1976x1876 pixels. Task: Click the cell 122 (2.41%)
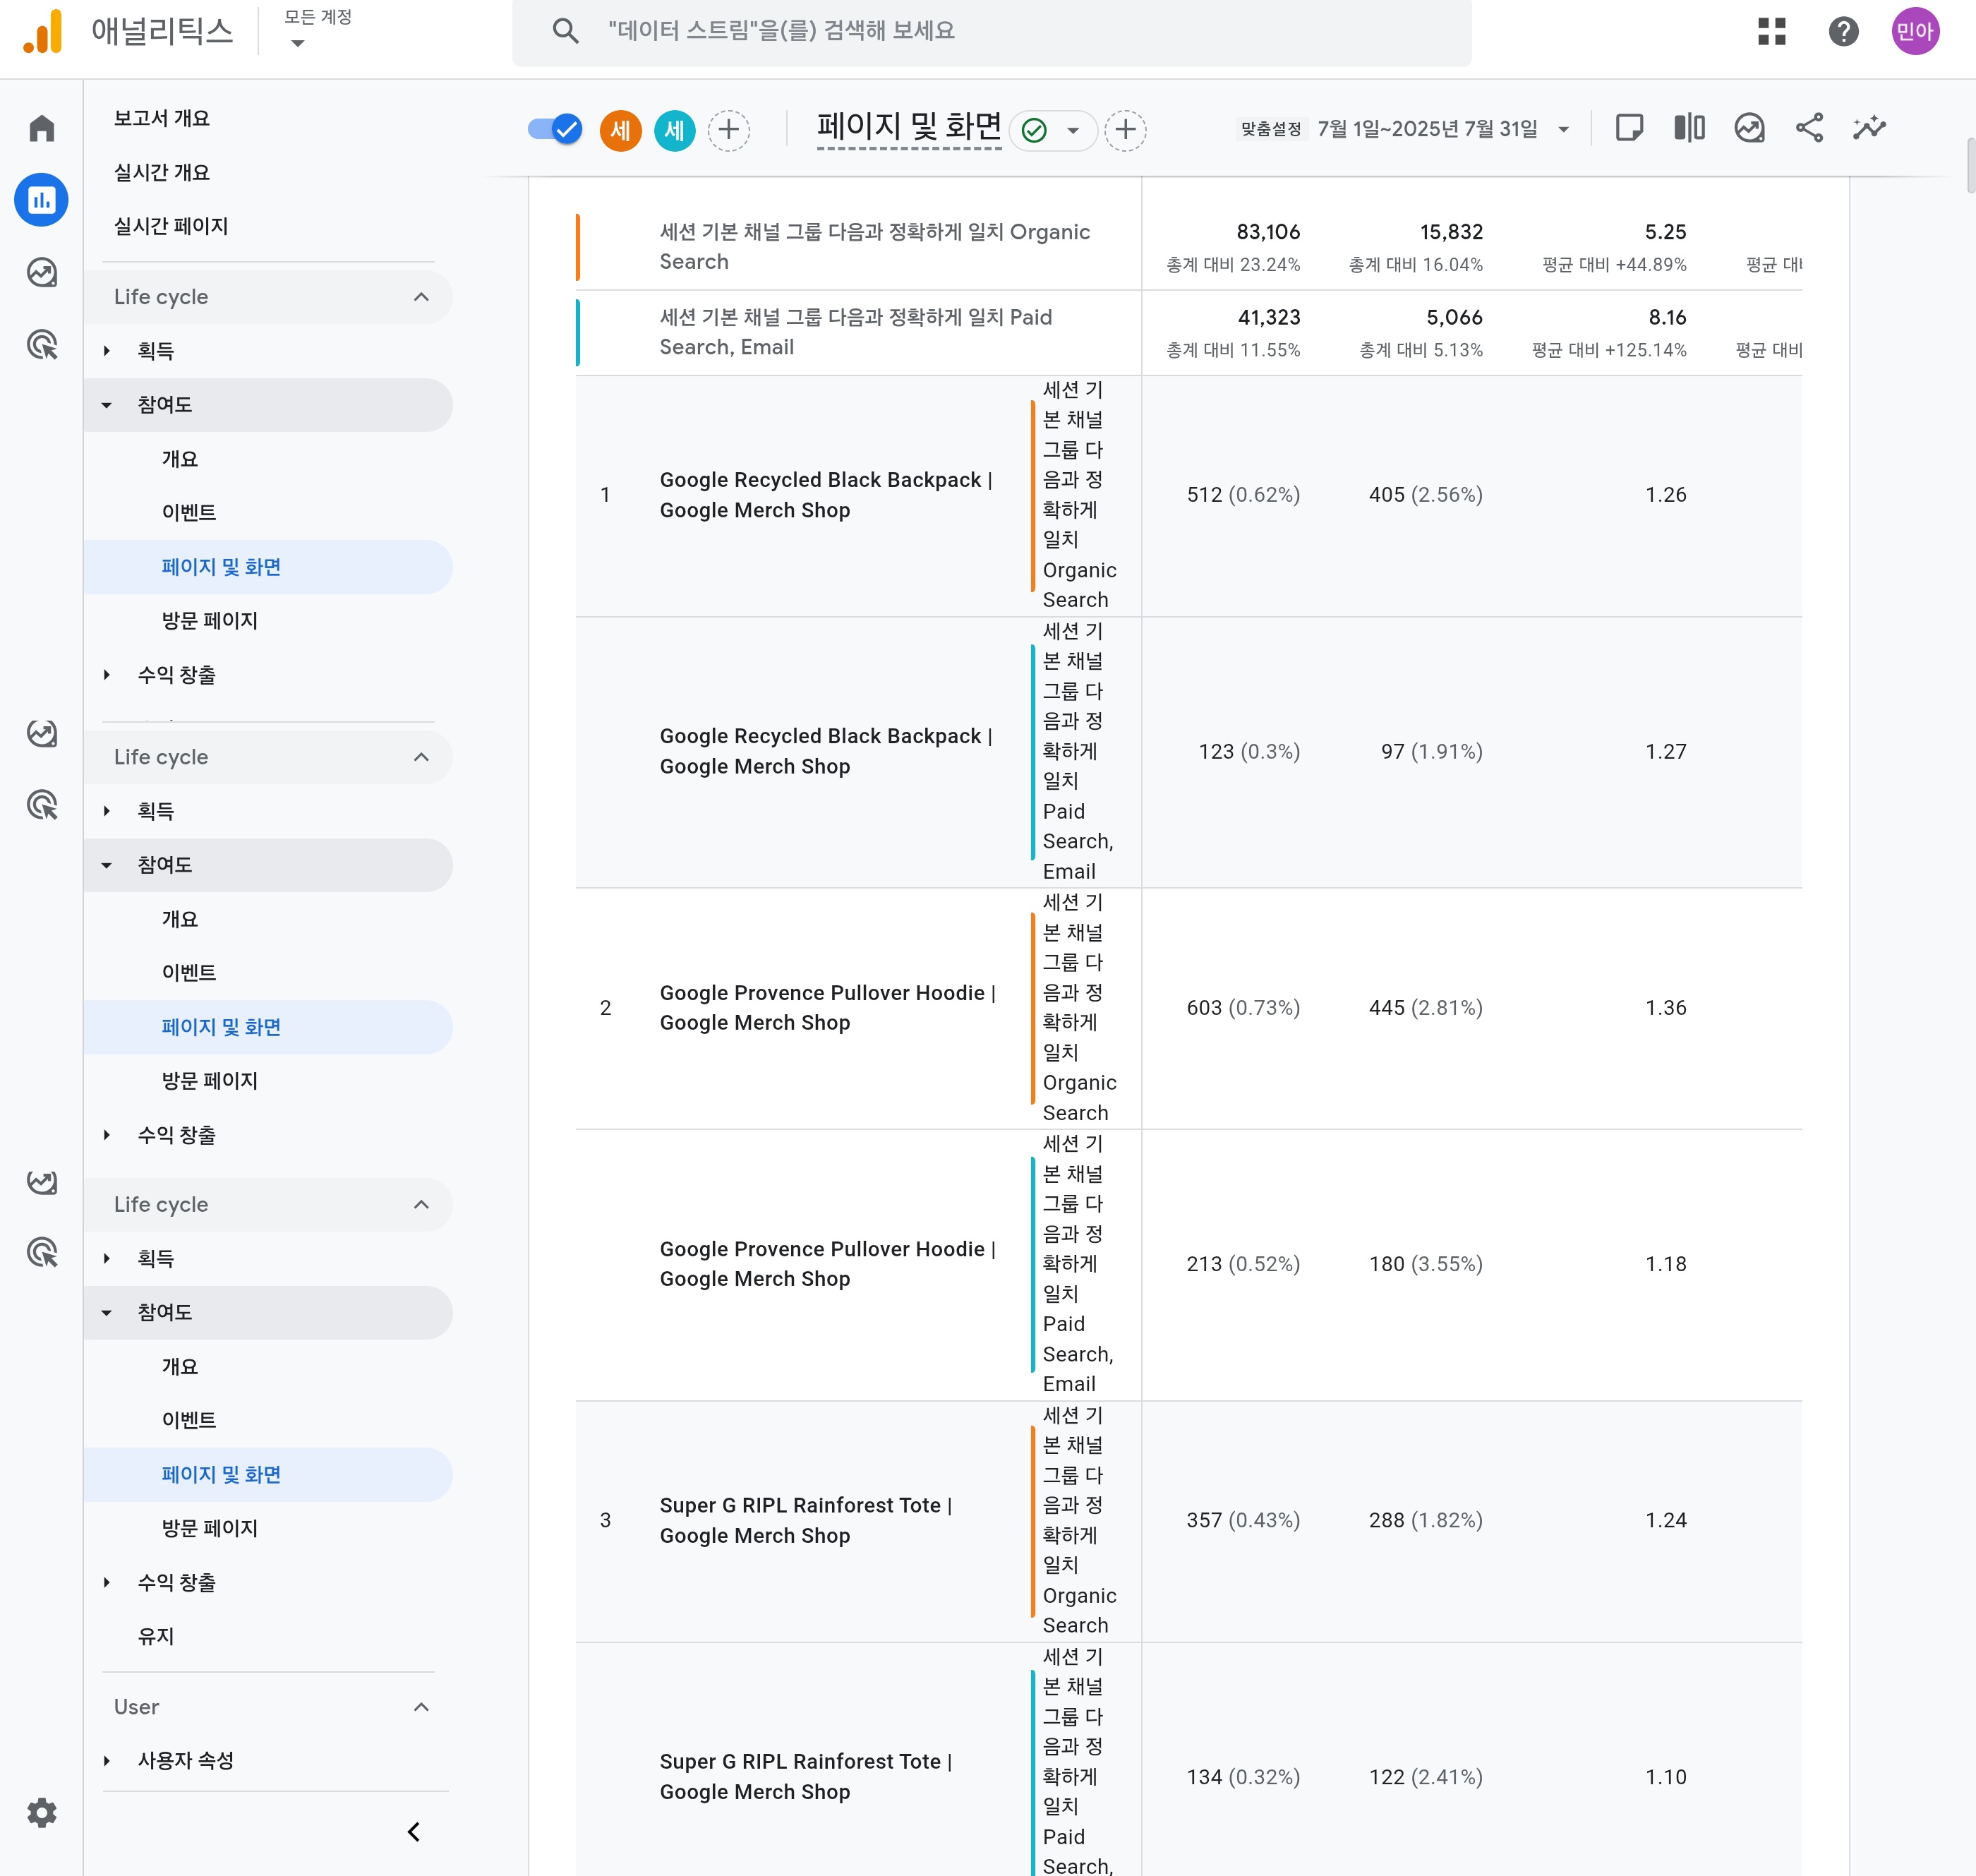(x=1426, y=1777)
